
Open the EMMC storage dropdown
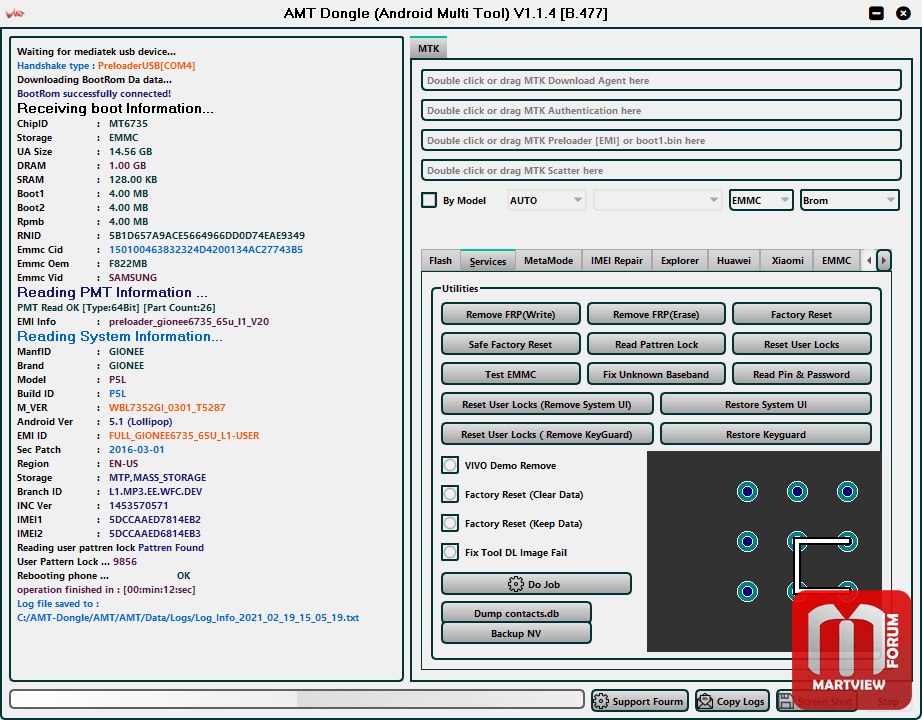[x=761, y=201]
